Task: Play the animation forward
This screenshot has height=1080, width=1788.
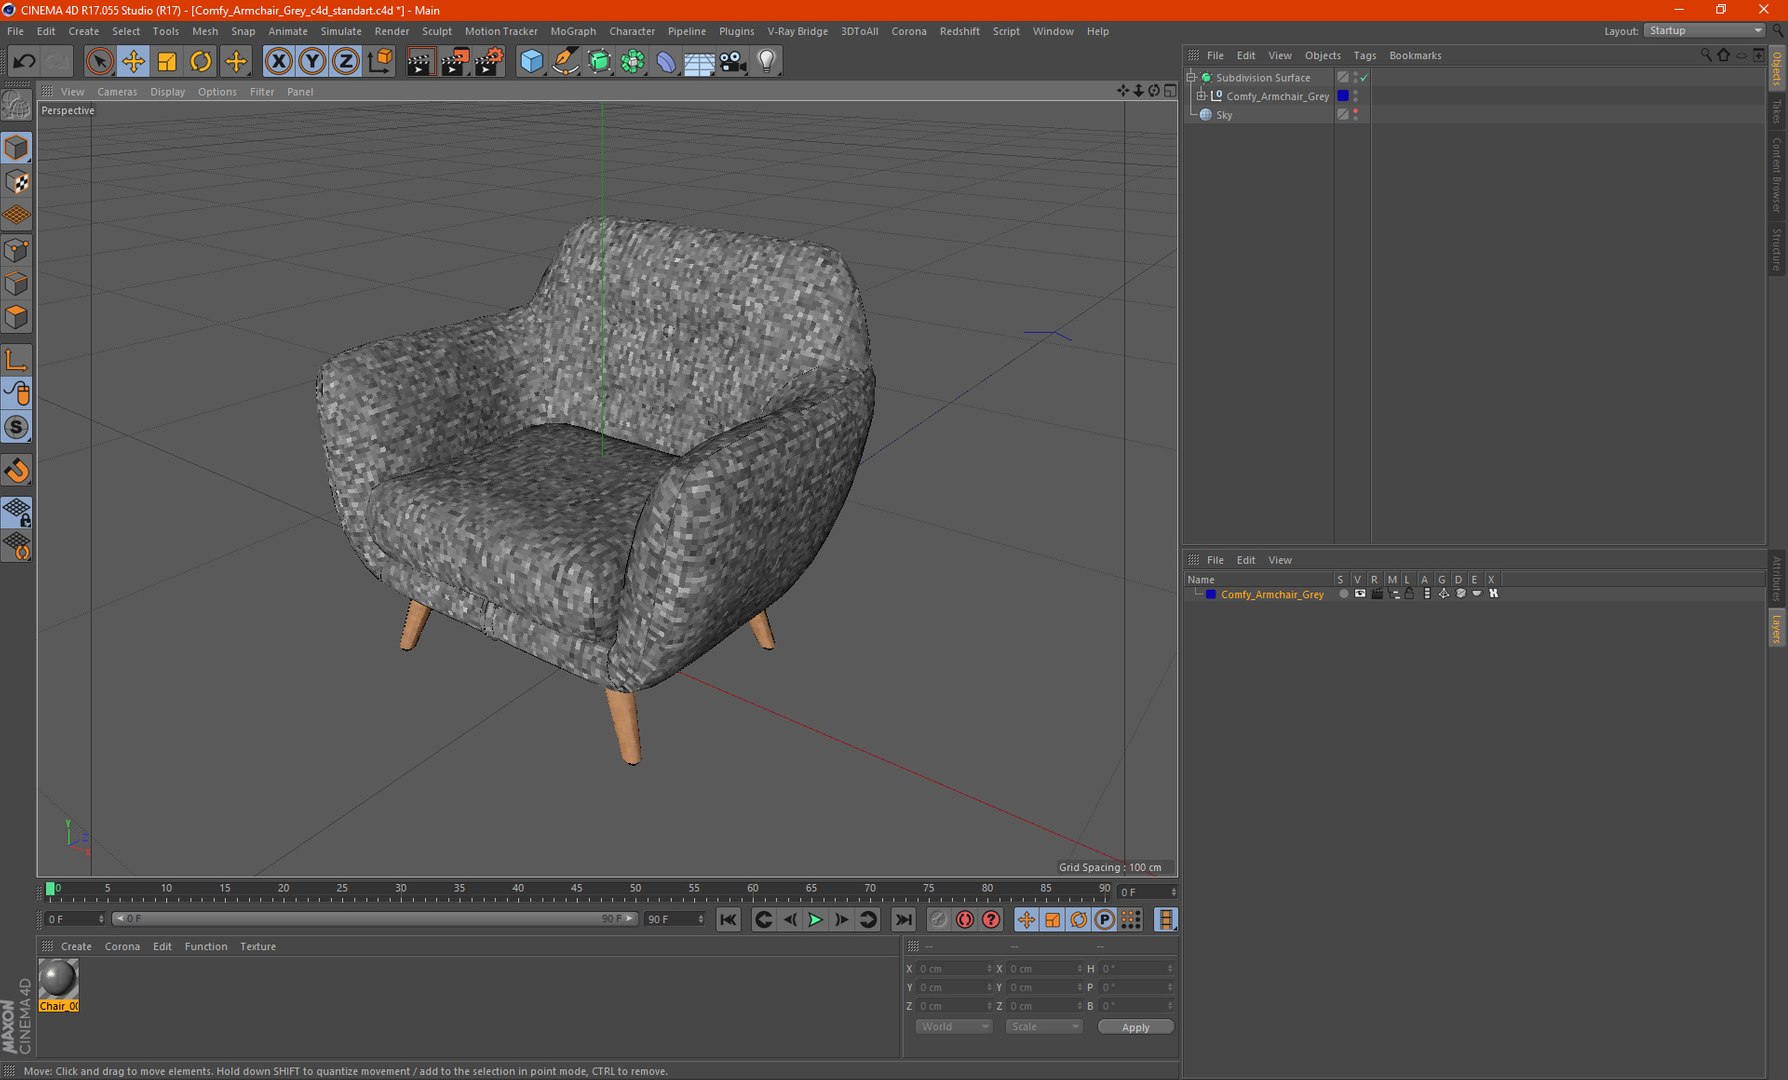Action: click(x=815, y=920)
